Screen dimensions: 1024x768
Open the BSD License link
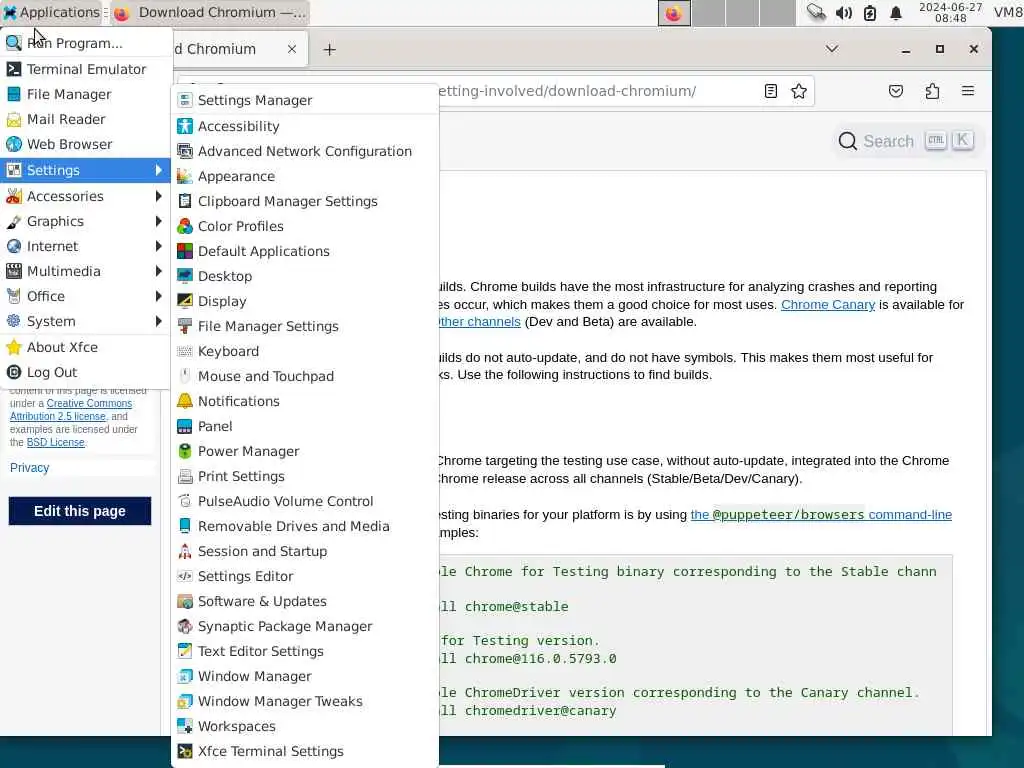click(56, 442)
